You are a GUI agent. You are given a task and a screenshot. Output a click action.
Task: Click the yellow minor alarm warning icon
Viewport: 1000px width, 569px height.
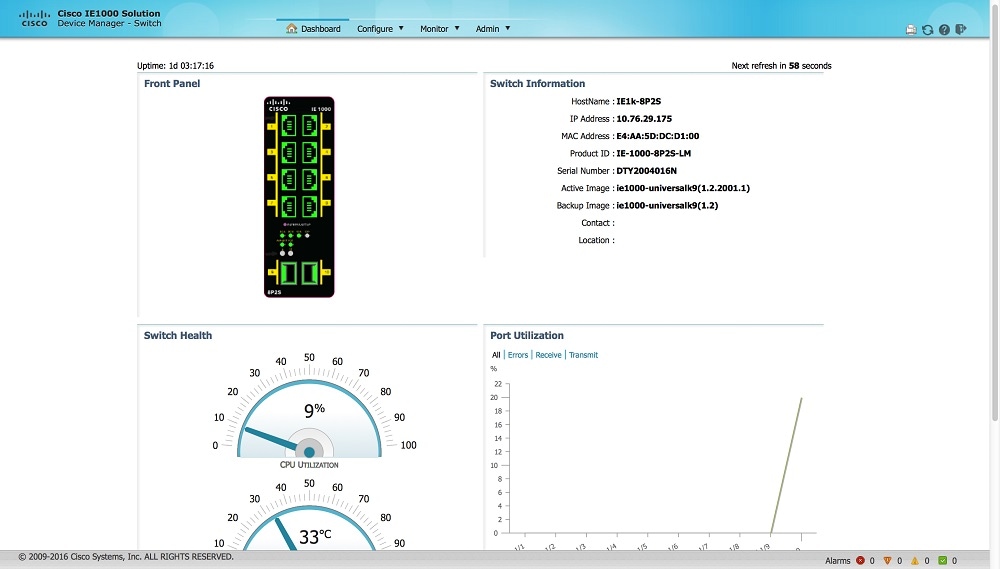914,561
